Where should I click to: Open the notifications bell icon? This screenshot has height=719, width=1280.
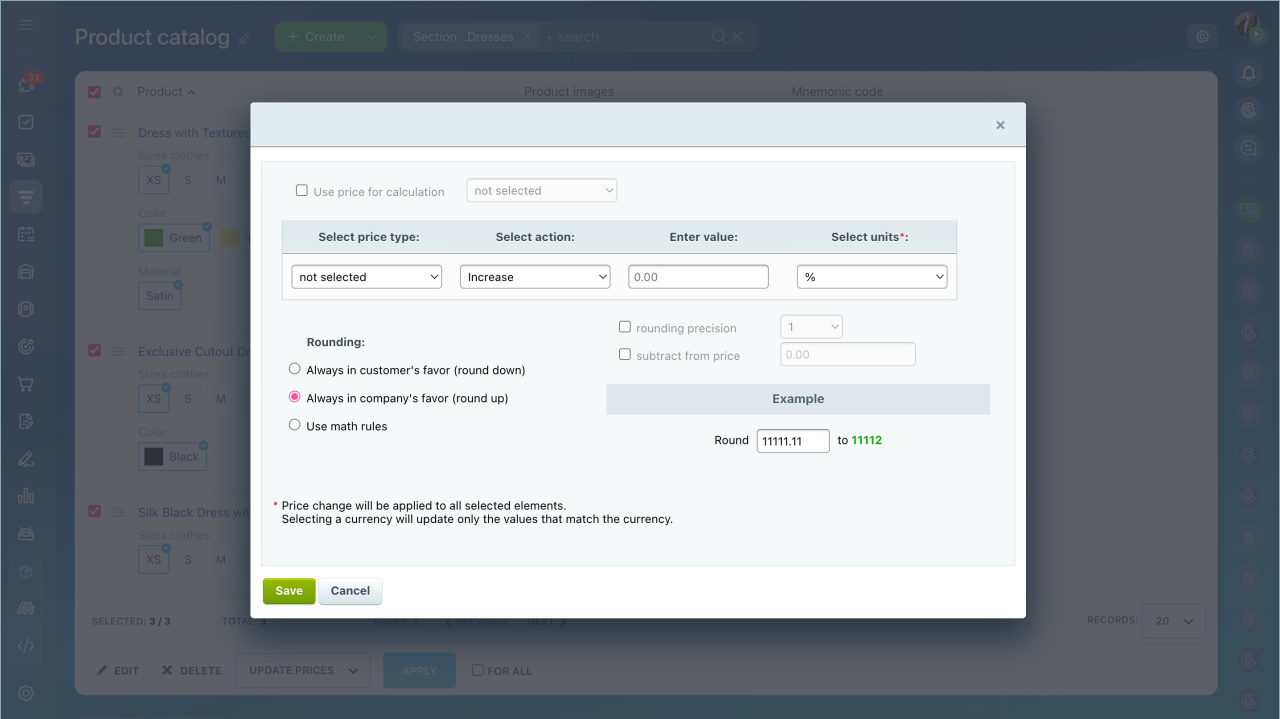[1248, 73]
